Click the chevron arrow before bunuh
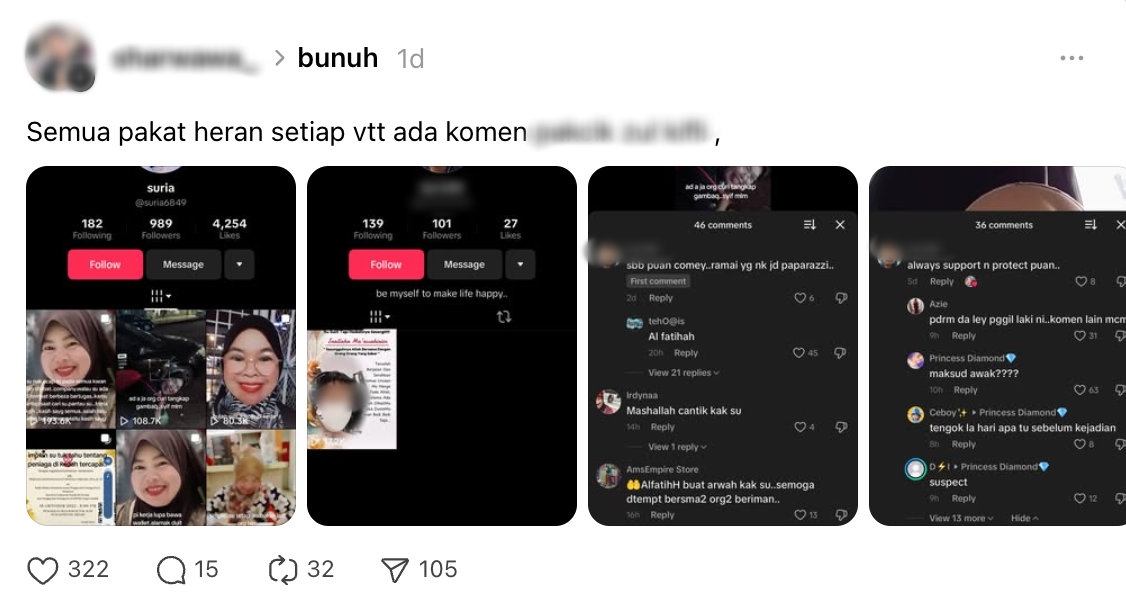1126x606 pixels. [279, 58]
